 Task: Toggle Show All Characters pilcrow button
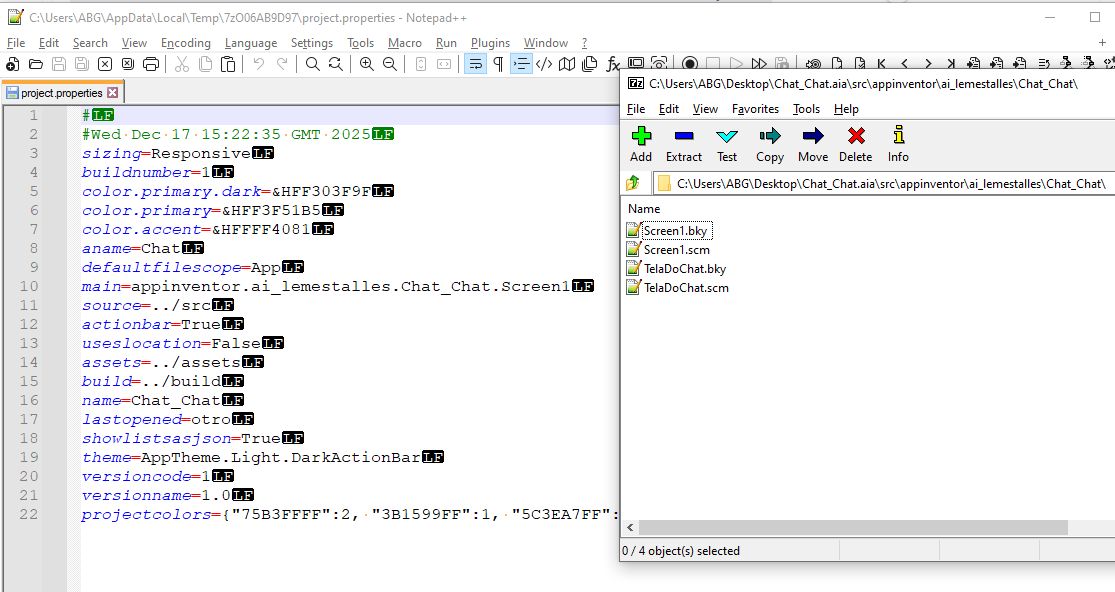pyautogui.click(x=498, y=64)
